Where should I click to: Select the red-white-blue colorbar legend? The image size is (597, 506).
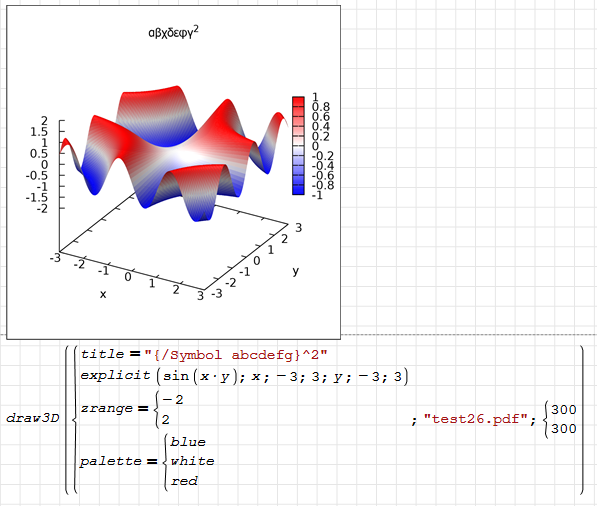click(298, 146)
